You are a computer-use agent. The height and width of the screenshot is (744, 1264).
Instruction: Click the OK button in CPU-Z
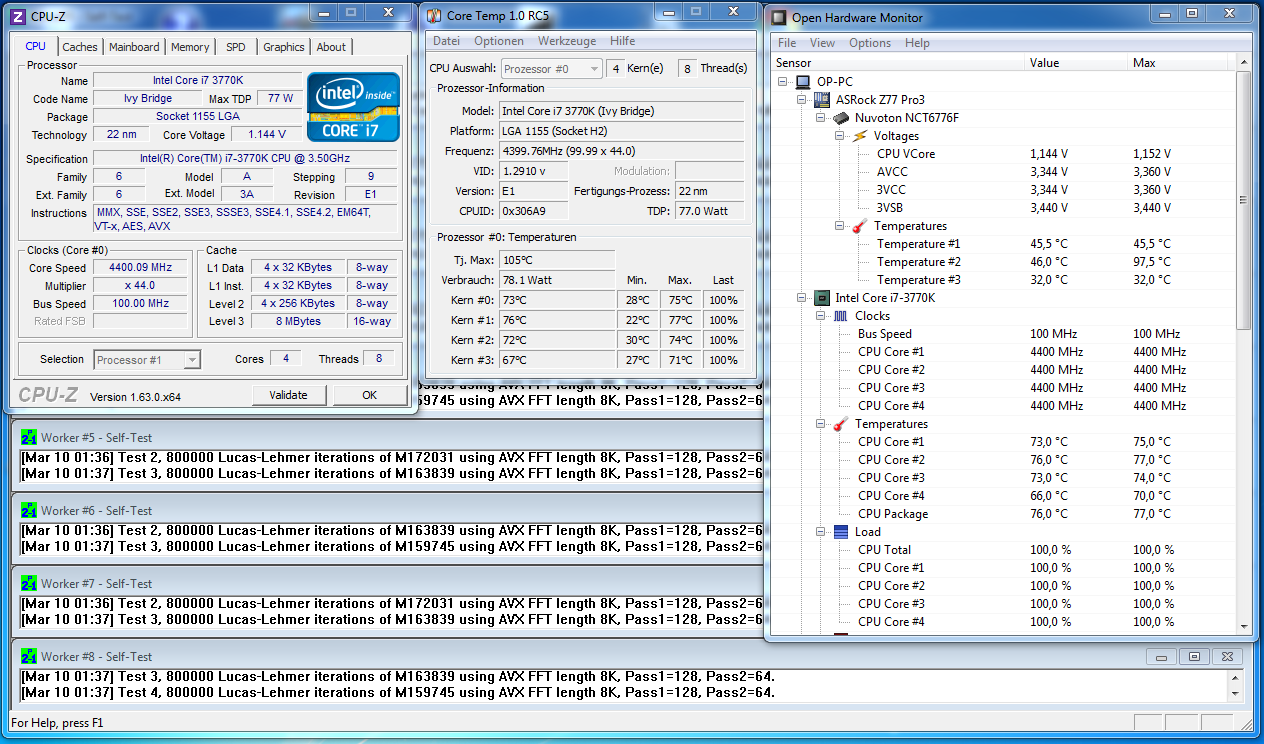(x=369, y=395)
